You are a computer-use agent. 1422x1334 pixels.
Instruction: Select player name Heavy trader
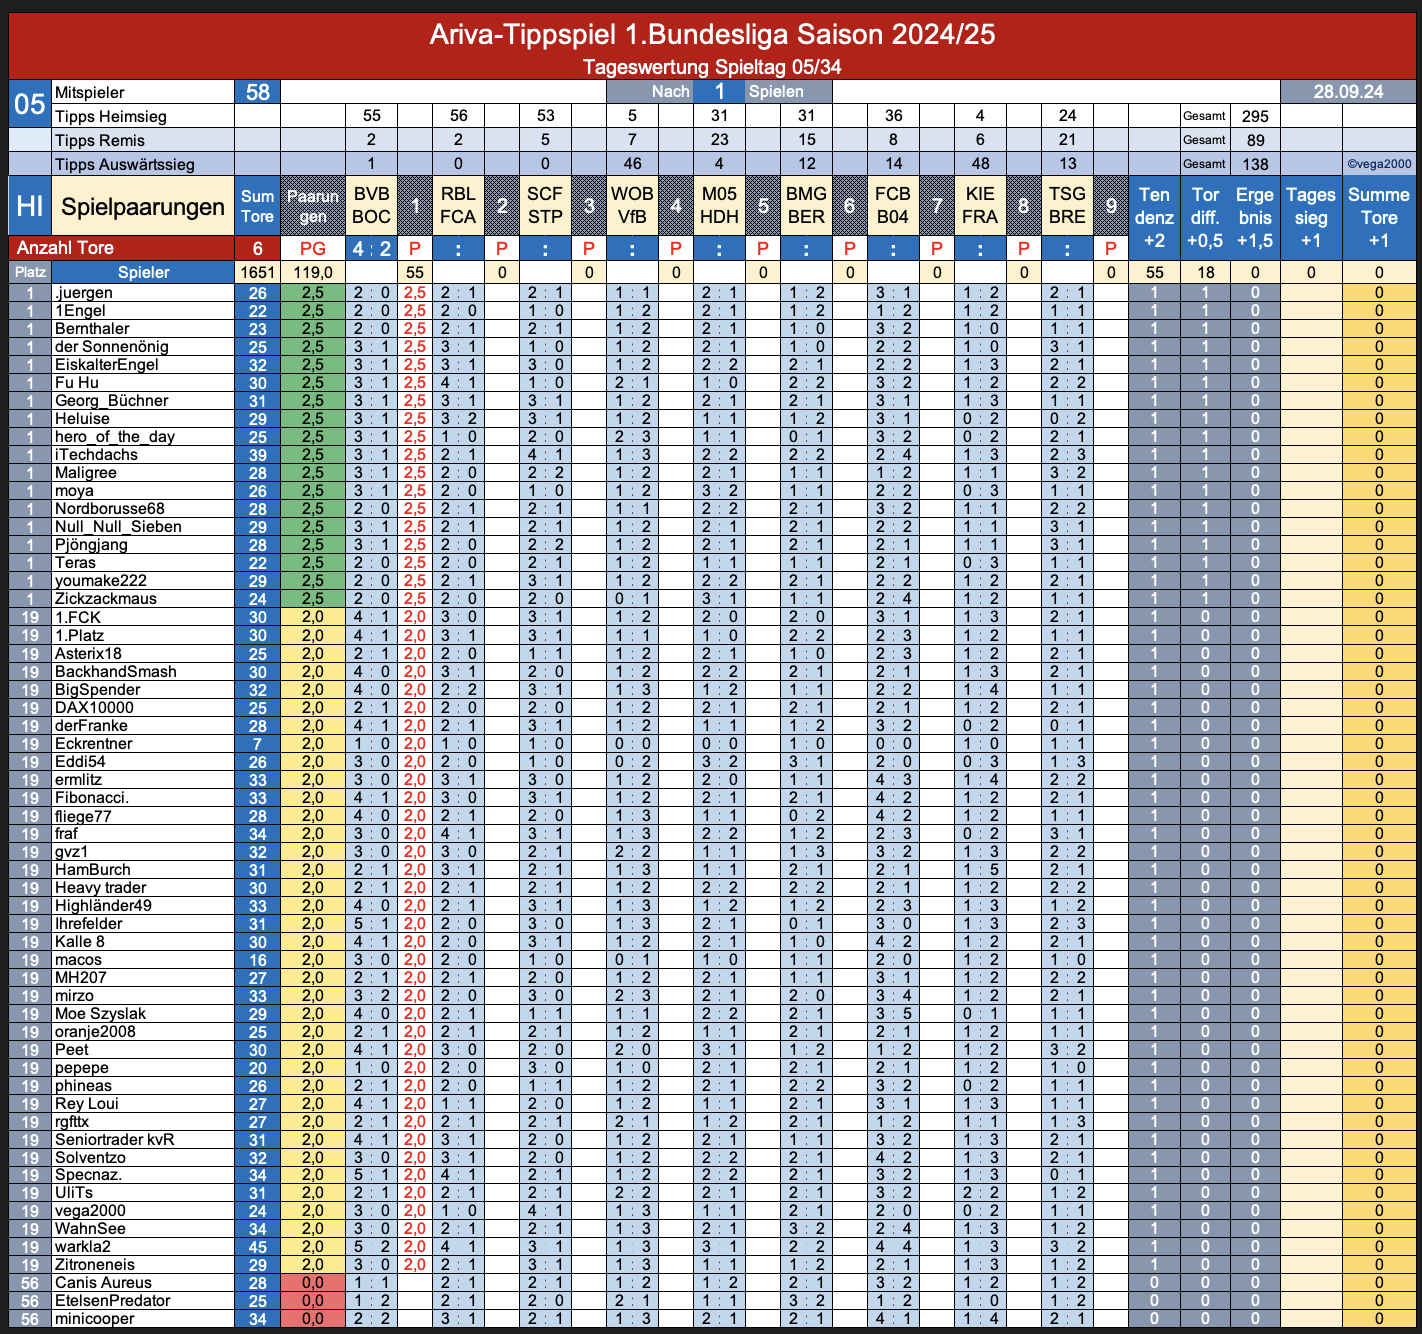[100, 888]
